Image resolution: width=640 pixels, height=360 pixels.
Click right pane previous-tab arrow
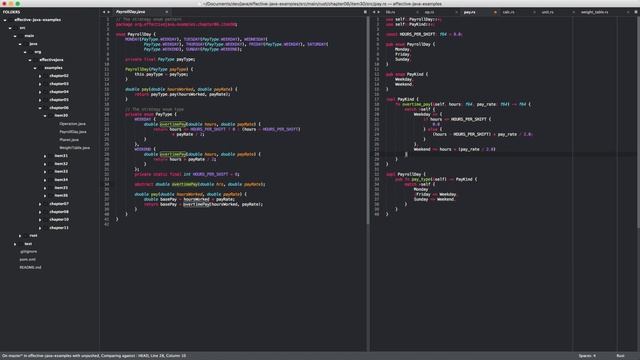point(374,12)
